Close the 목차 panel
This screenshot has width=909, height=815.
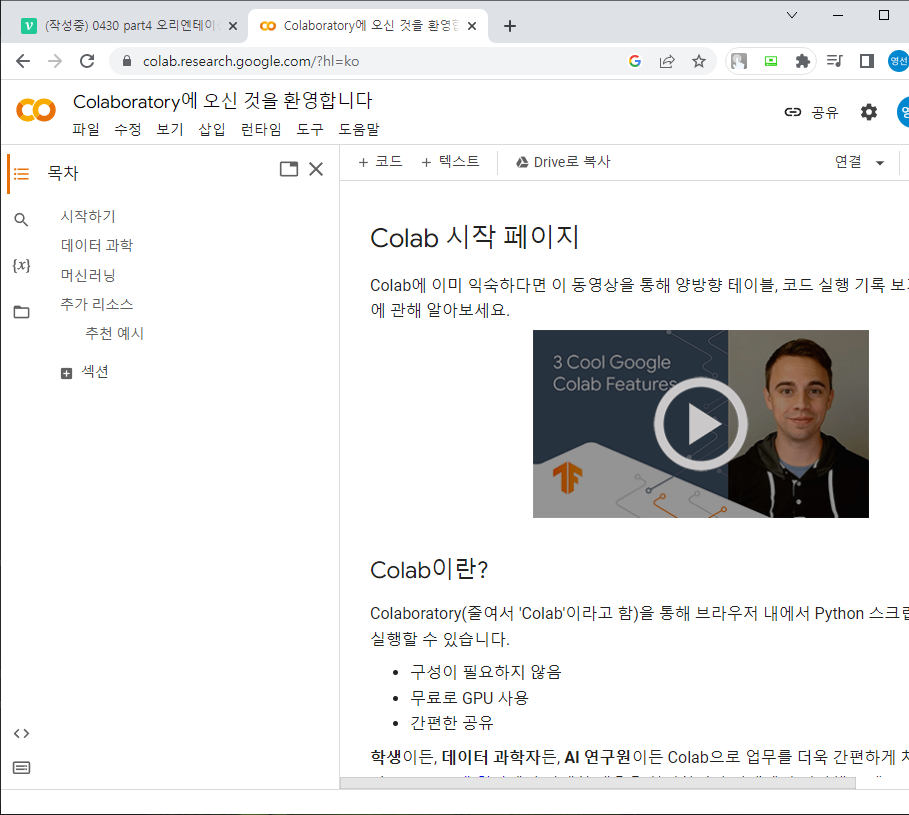316,169
